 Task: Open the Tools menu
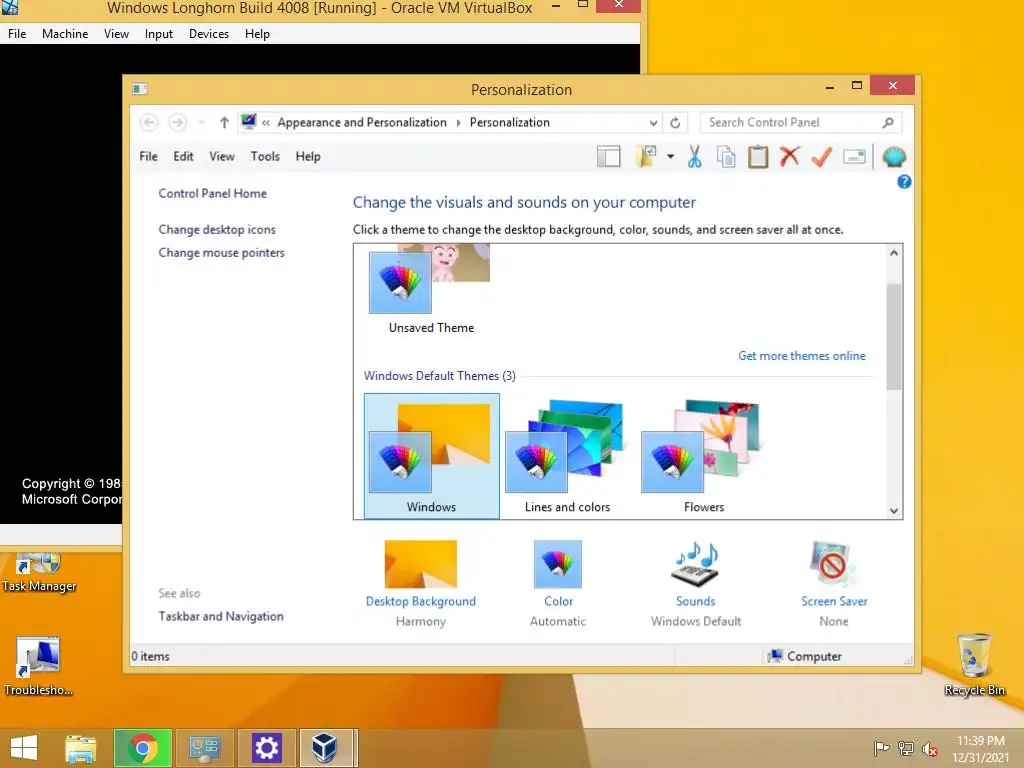[265, 157]
